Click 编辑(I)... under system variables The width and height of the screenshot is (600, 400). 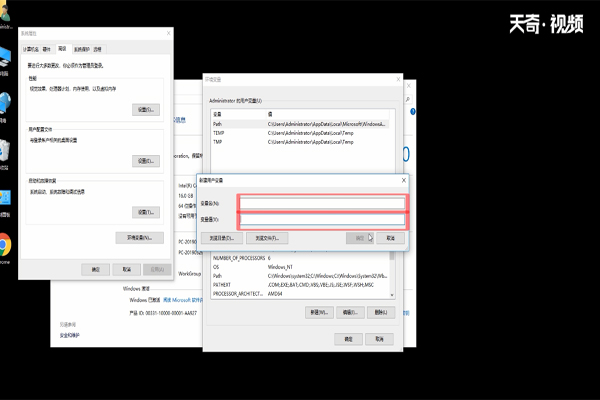coord(350,312)
